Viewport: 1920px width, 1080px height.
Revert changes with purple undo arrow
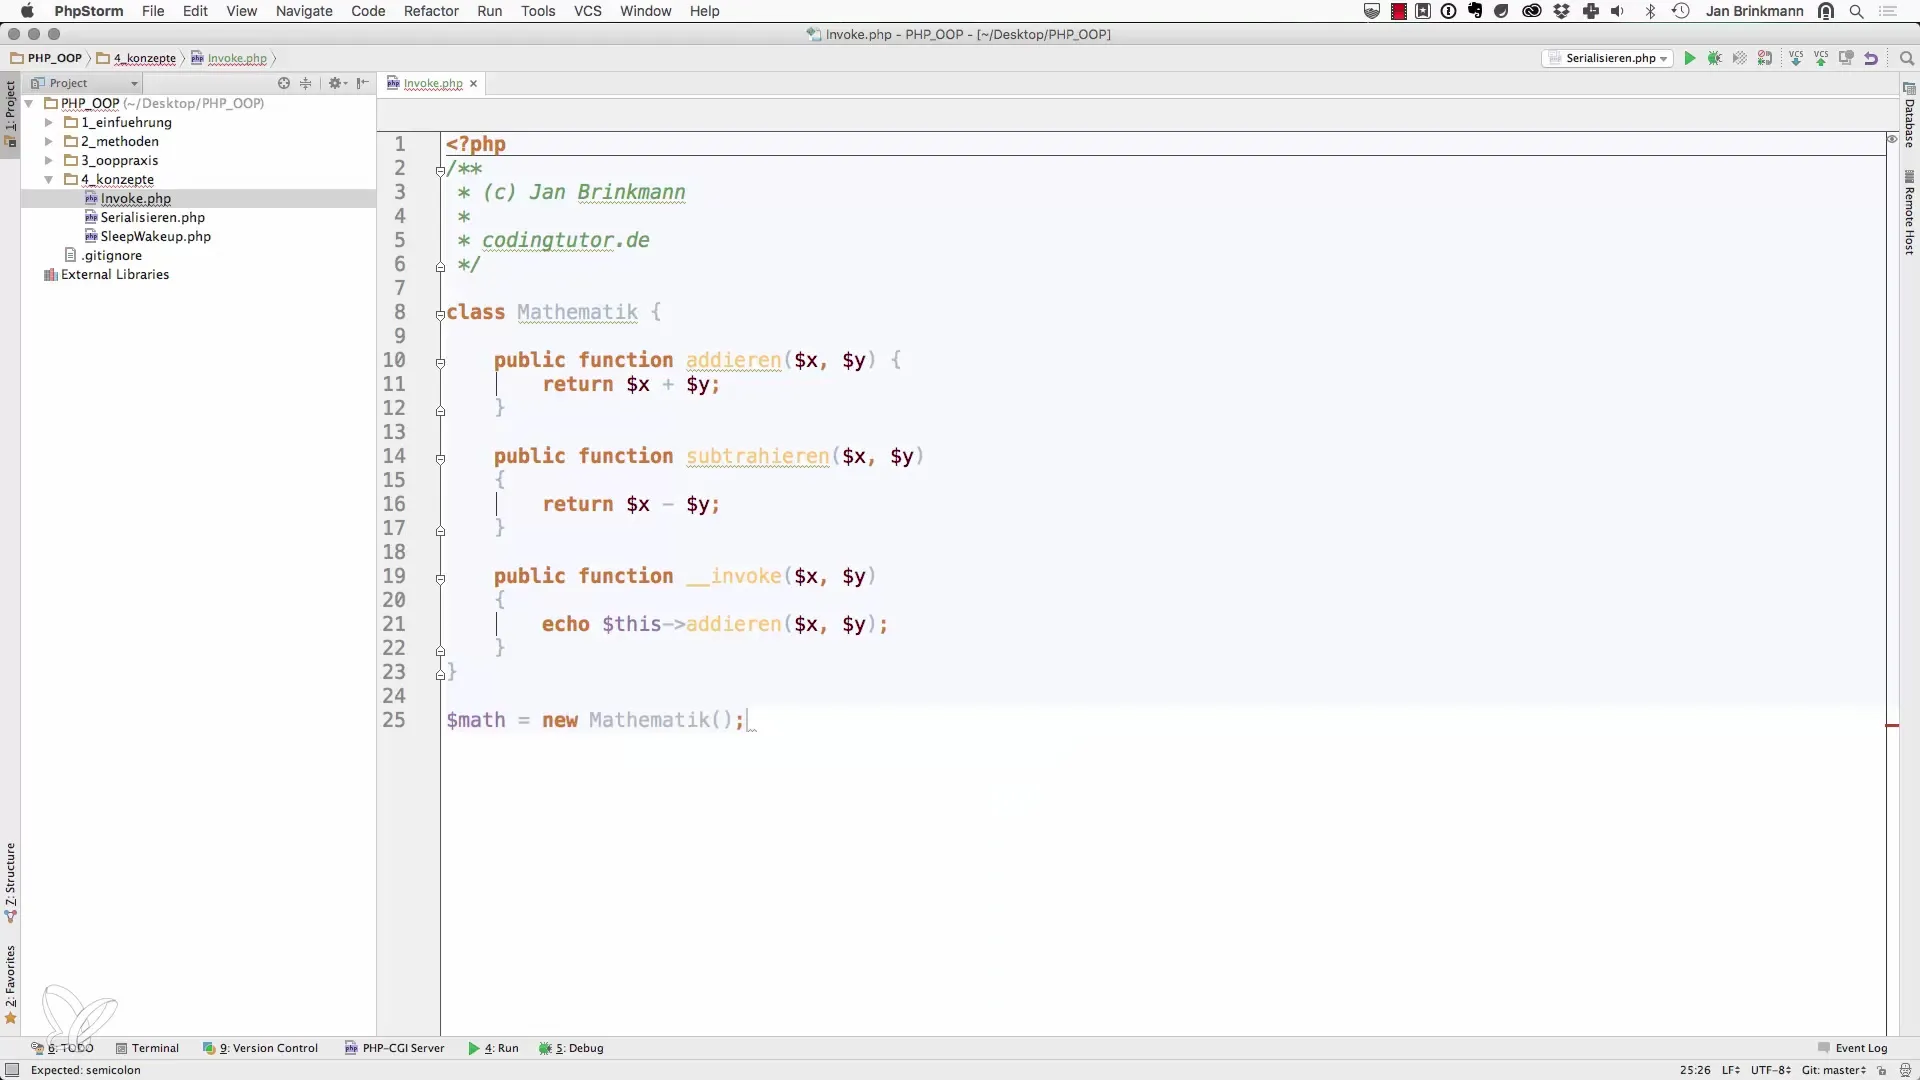(1871, 58)
